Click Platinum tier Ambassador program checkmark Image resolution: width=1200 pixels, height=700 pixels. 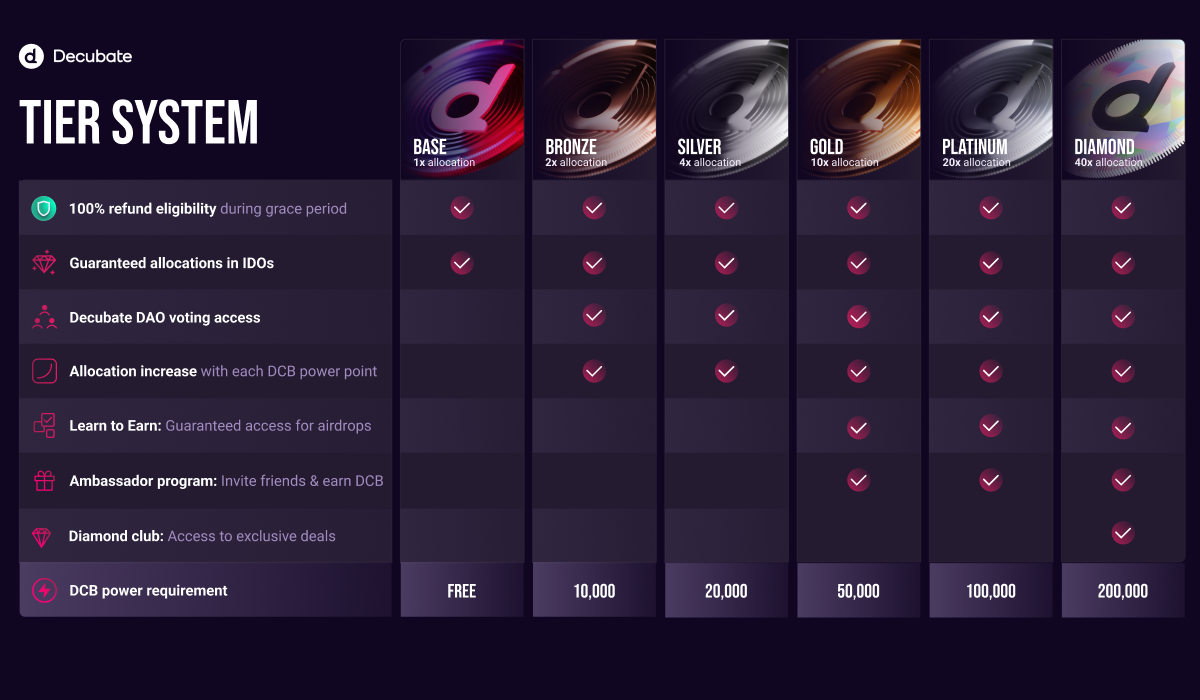tap(990, 480)
